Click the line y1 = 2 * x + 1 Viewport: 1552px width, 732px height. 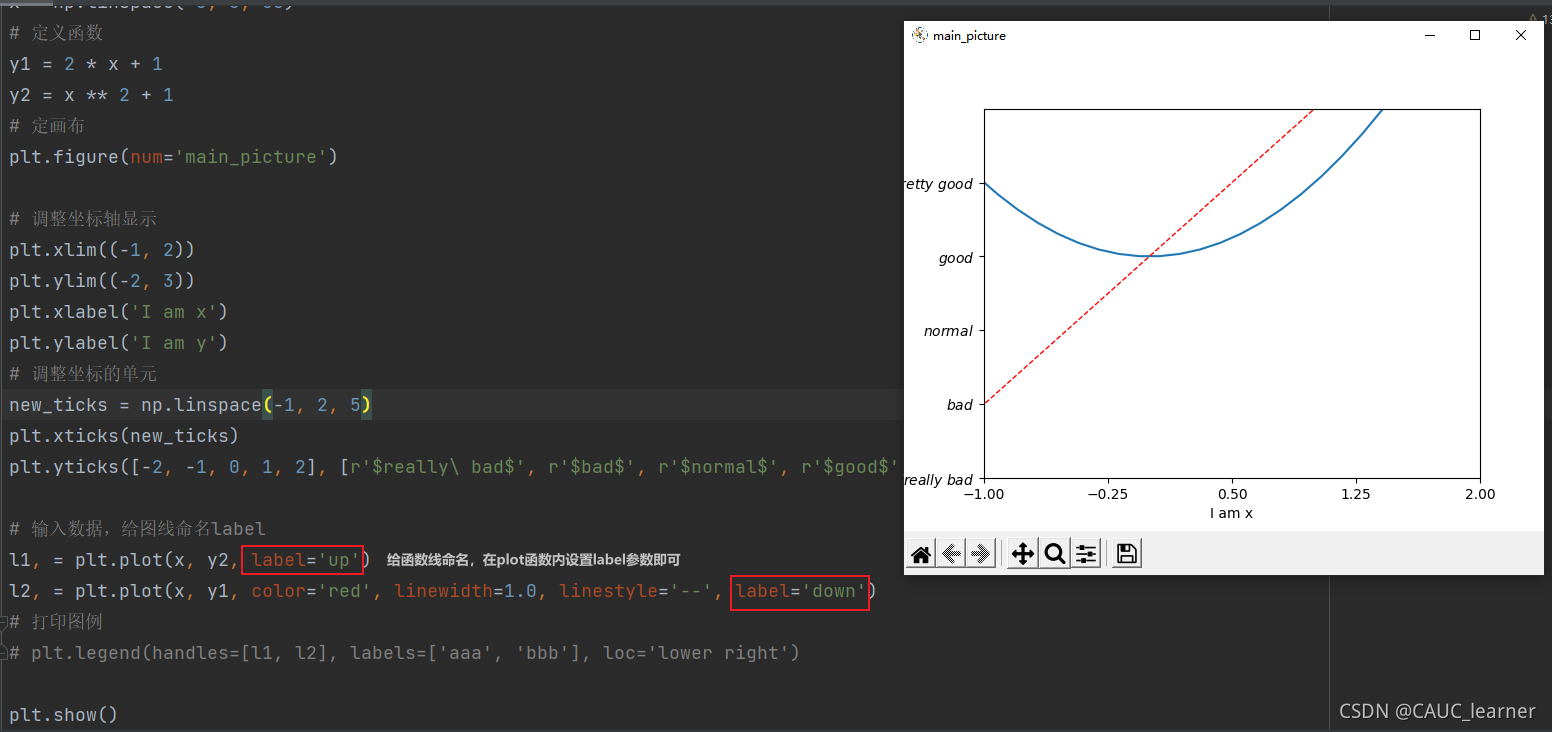[86, 64]
